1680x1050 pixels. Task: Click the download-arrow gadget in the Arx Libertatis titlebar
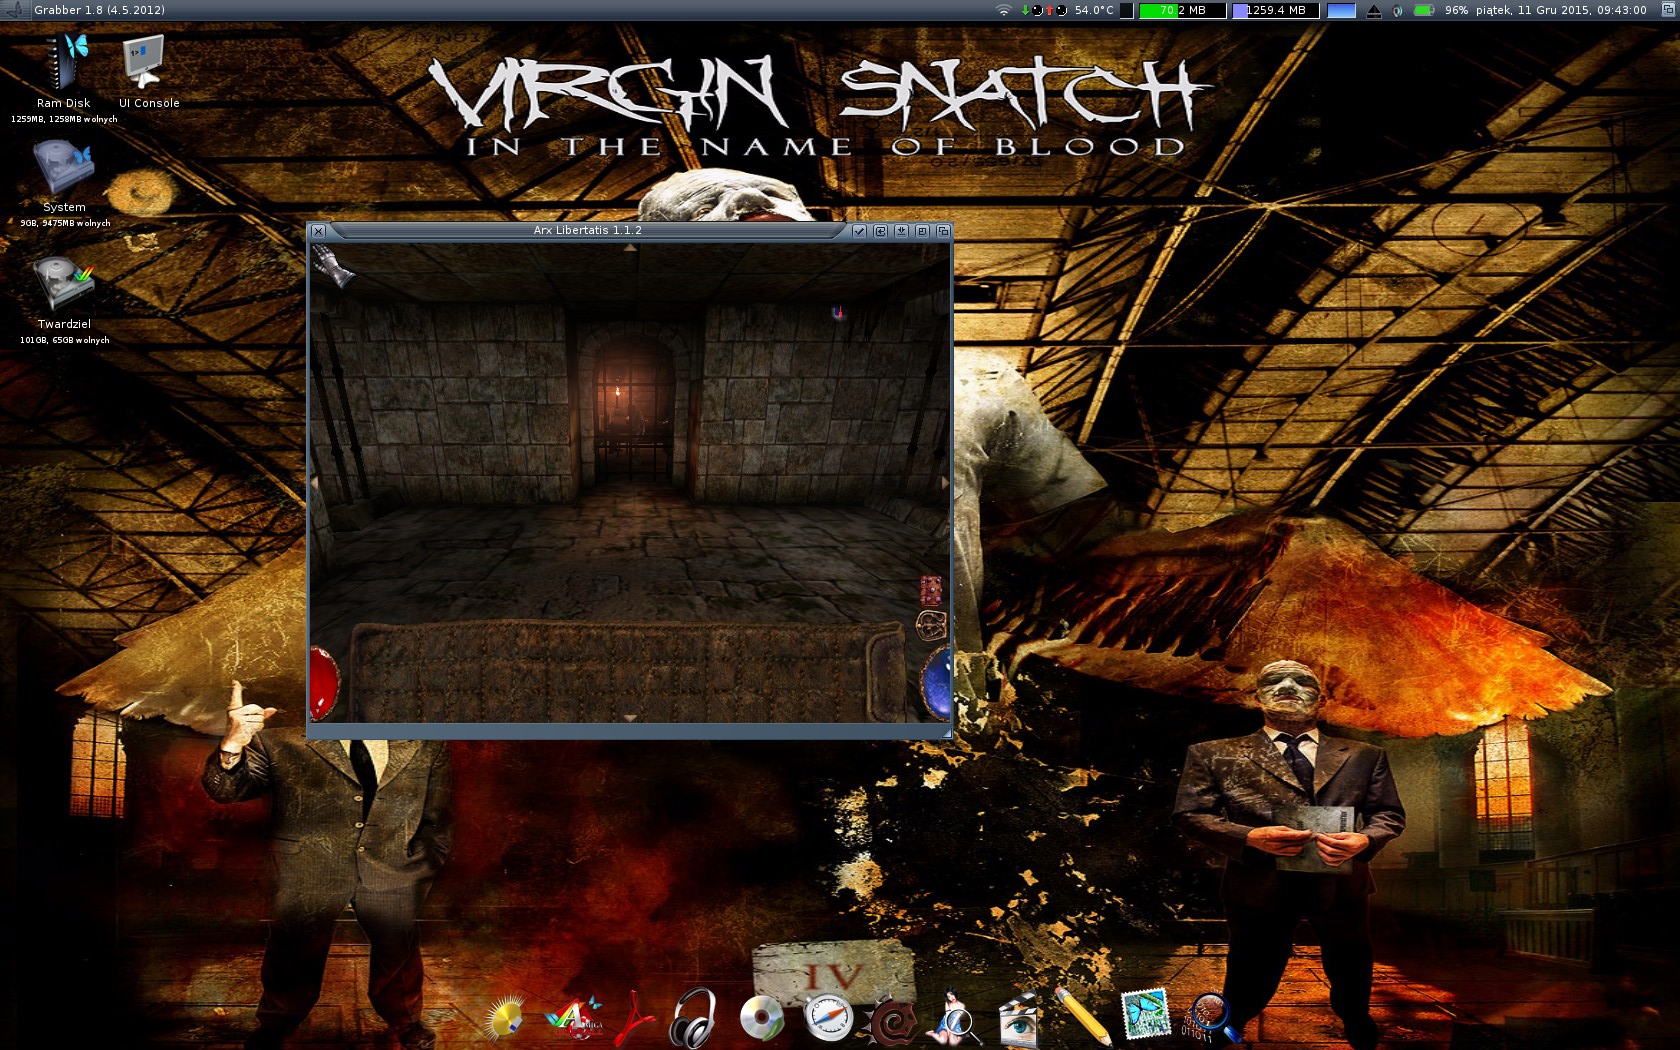pos(901,231)
